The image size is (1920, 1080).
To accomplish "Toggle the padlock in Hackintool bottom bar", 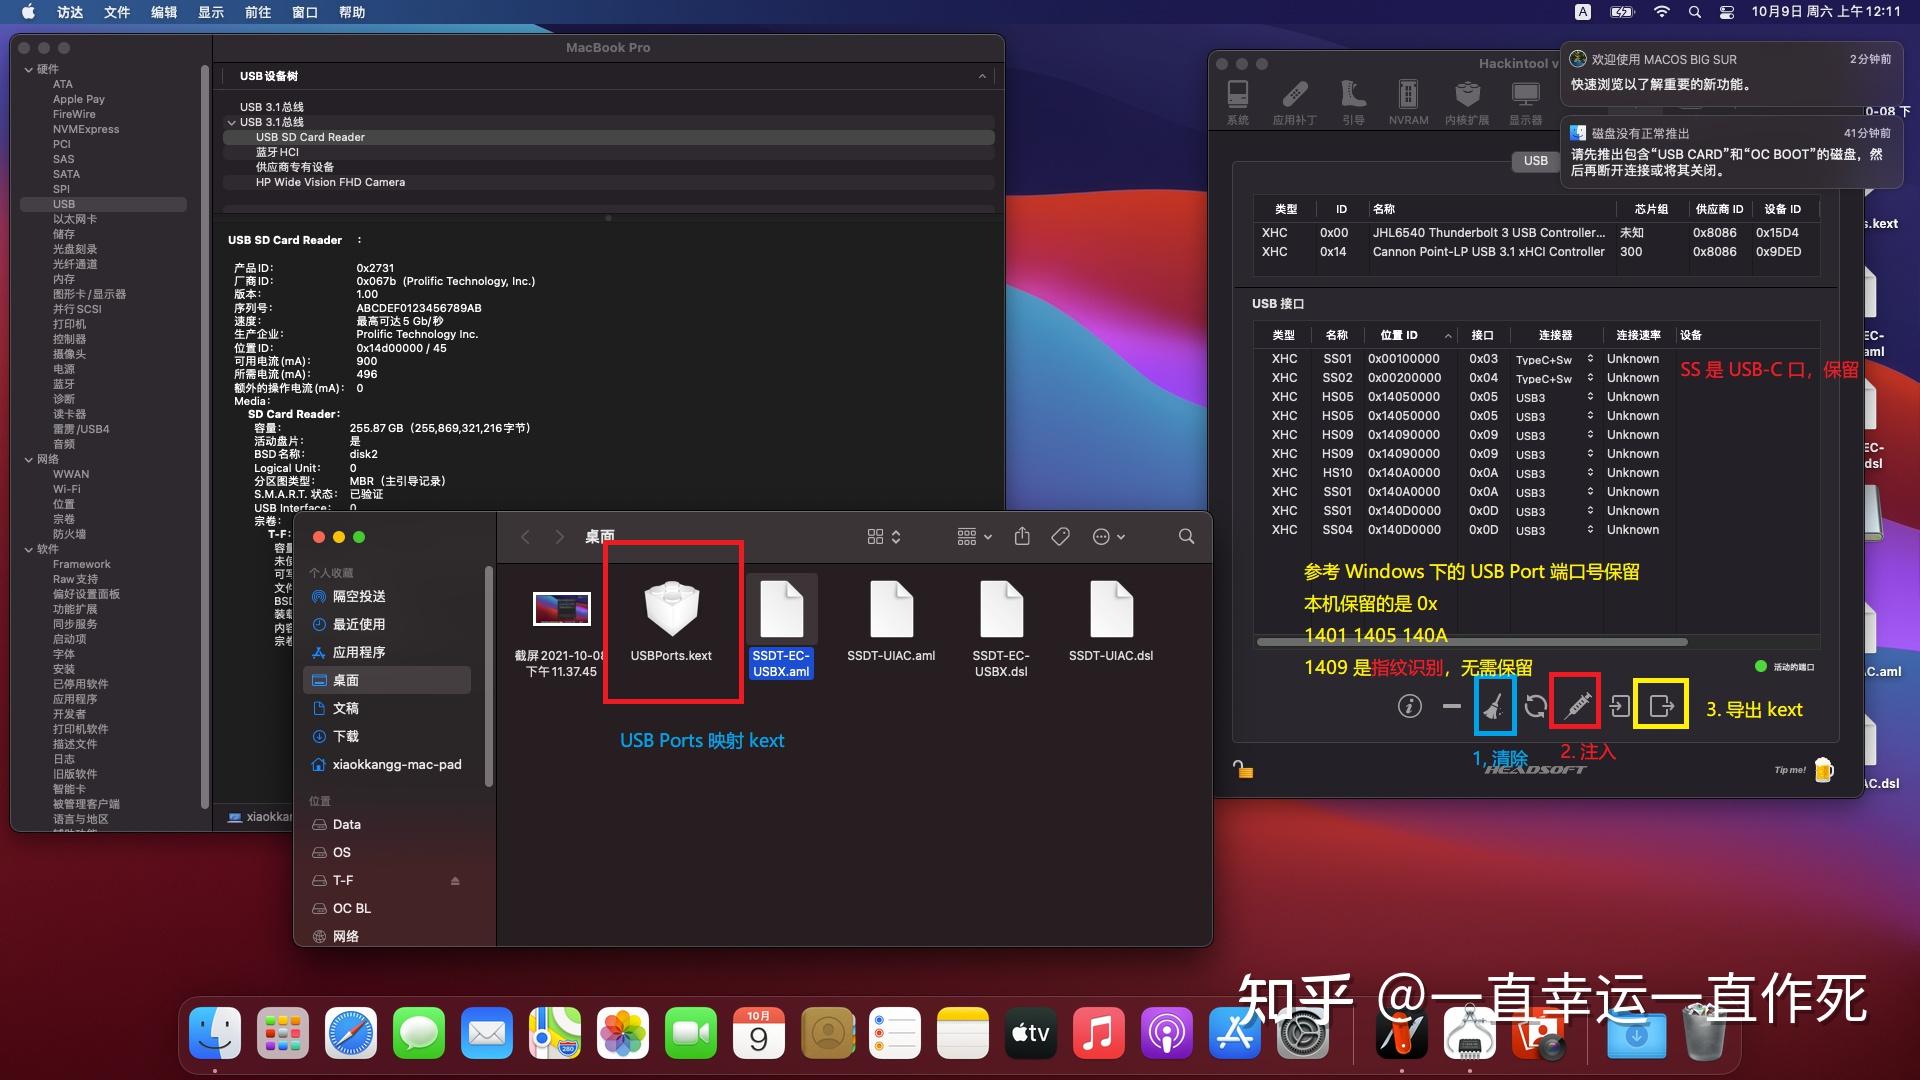I will [x=1242, y=769].
